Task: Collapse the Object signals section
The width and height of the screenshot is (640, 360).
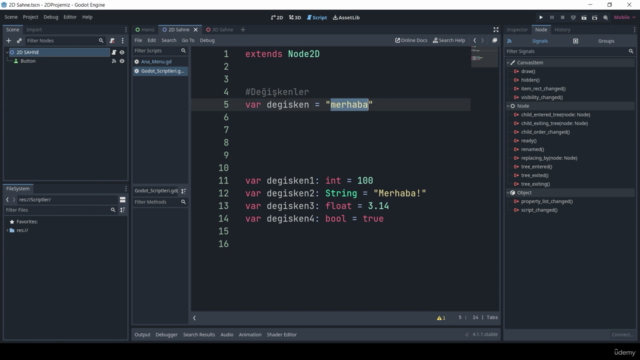Action: (508, 193)
